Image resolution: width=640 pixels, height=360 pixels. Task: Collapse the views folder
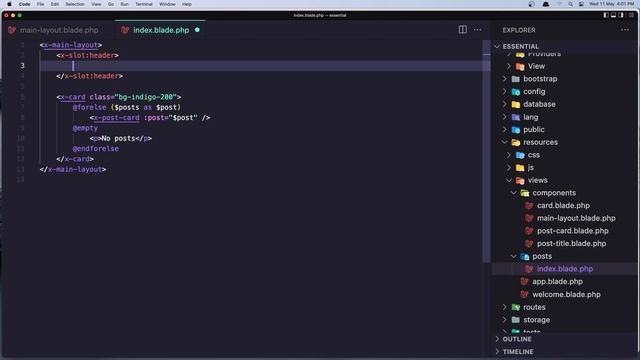point(509,180)
